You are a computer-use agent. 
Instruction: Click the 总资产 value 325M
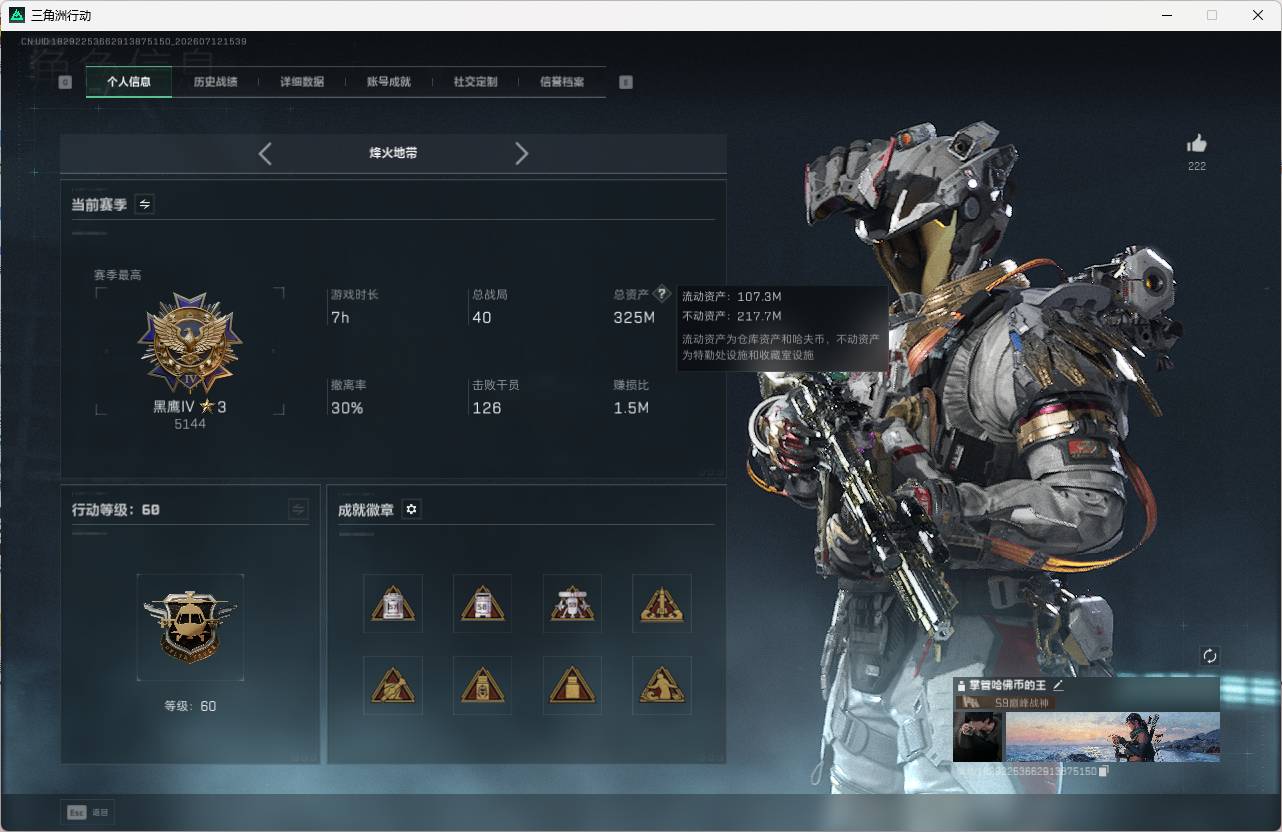tap(634, 318)
